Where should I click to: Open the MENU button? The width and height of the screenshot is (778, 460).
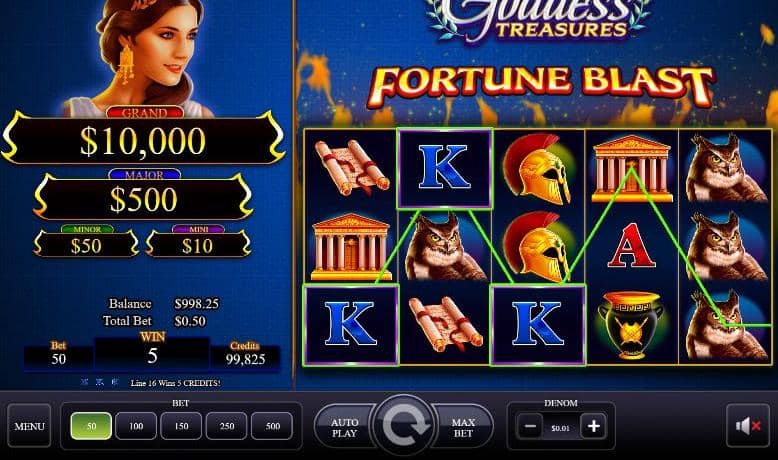(29, 426)
